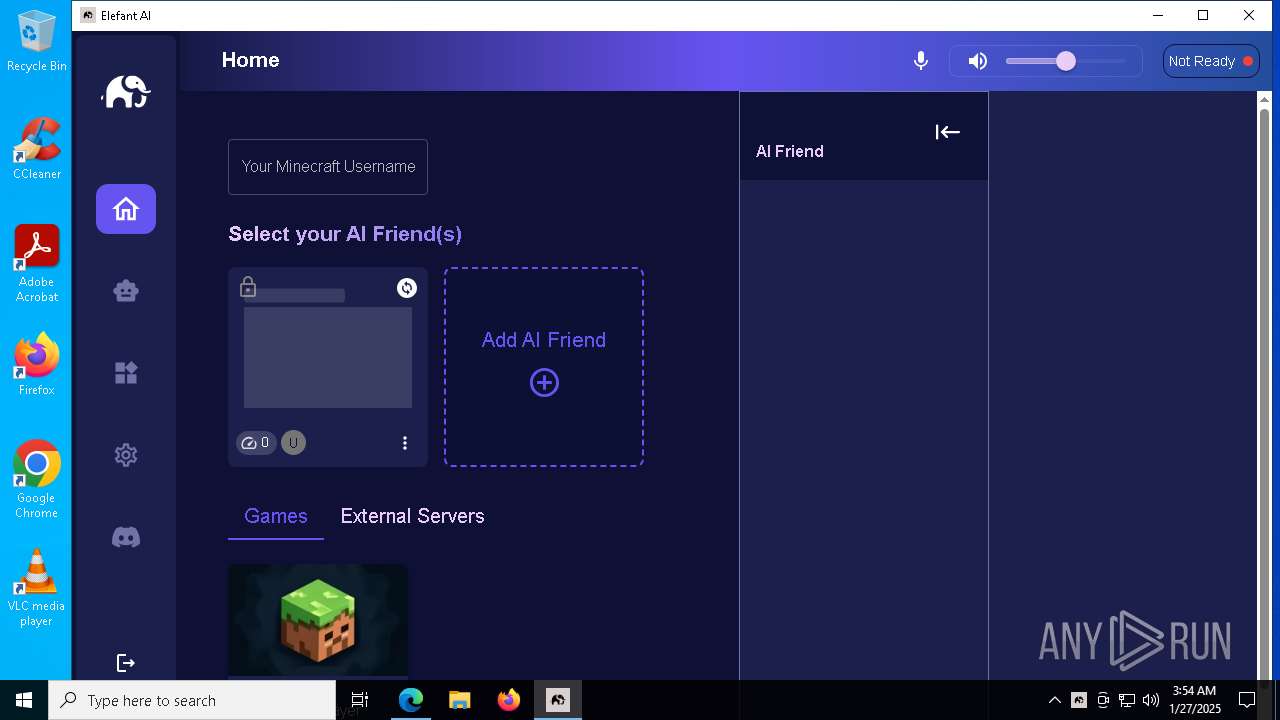Switch to the Games tab
The height and width of the screenshot is (720, 1280).
coord(276,516)
